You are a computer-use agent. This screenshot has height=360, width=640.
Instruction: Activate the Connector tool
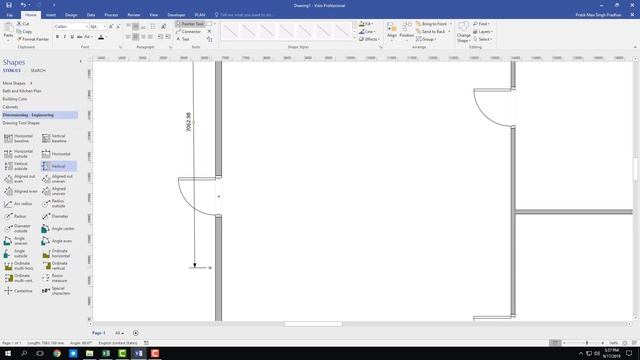click(x=189, y=31)
